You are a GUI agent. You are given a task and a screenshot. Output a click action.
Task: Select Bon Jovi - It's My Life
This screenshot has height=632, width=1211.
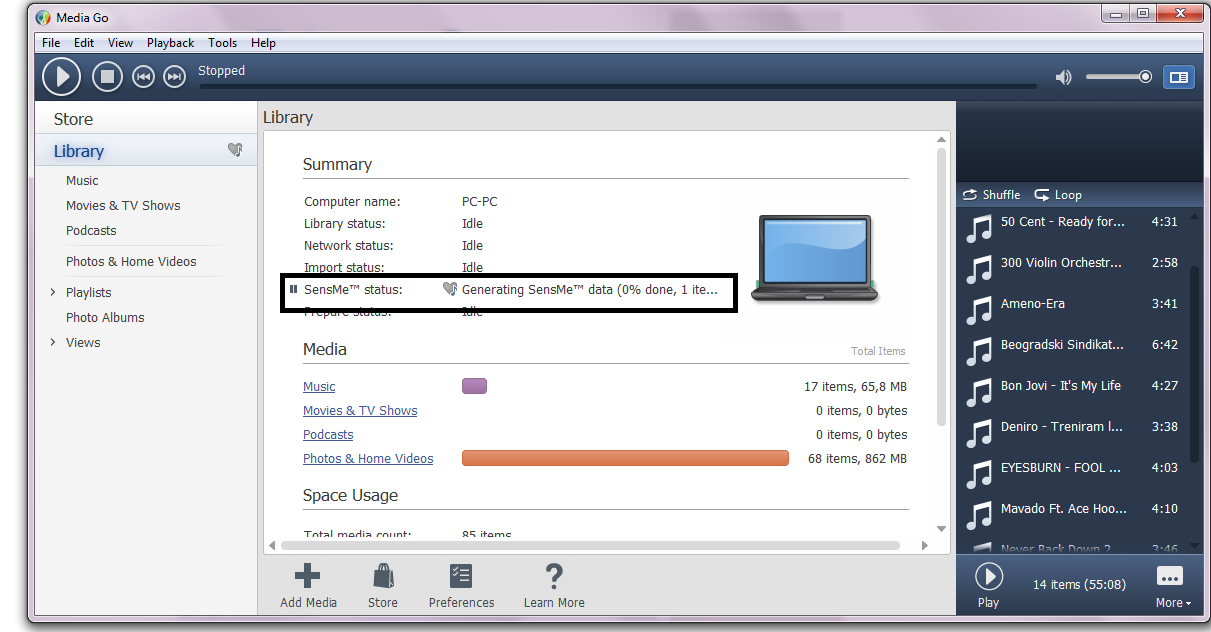1072,393
